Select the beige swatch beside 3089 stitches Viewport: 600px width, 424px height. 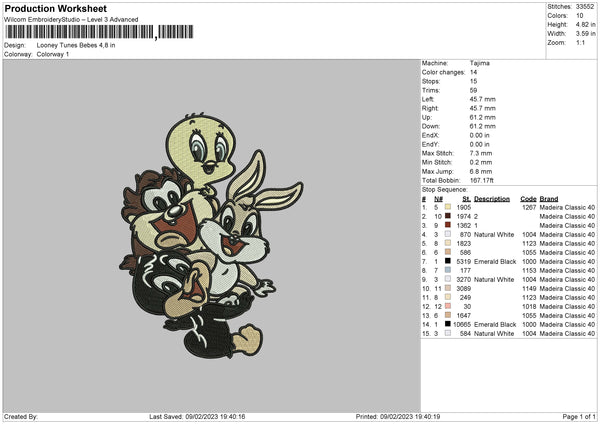tap(448, 288)
